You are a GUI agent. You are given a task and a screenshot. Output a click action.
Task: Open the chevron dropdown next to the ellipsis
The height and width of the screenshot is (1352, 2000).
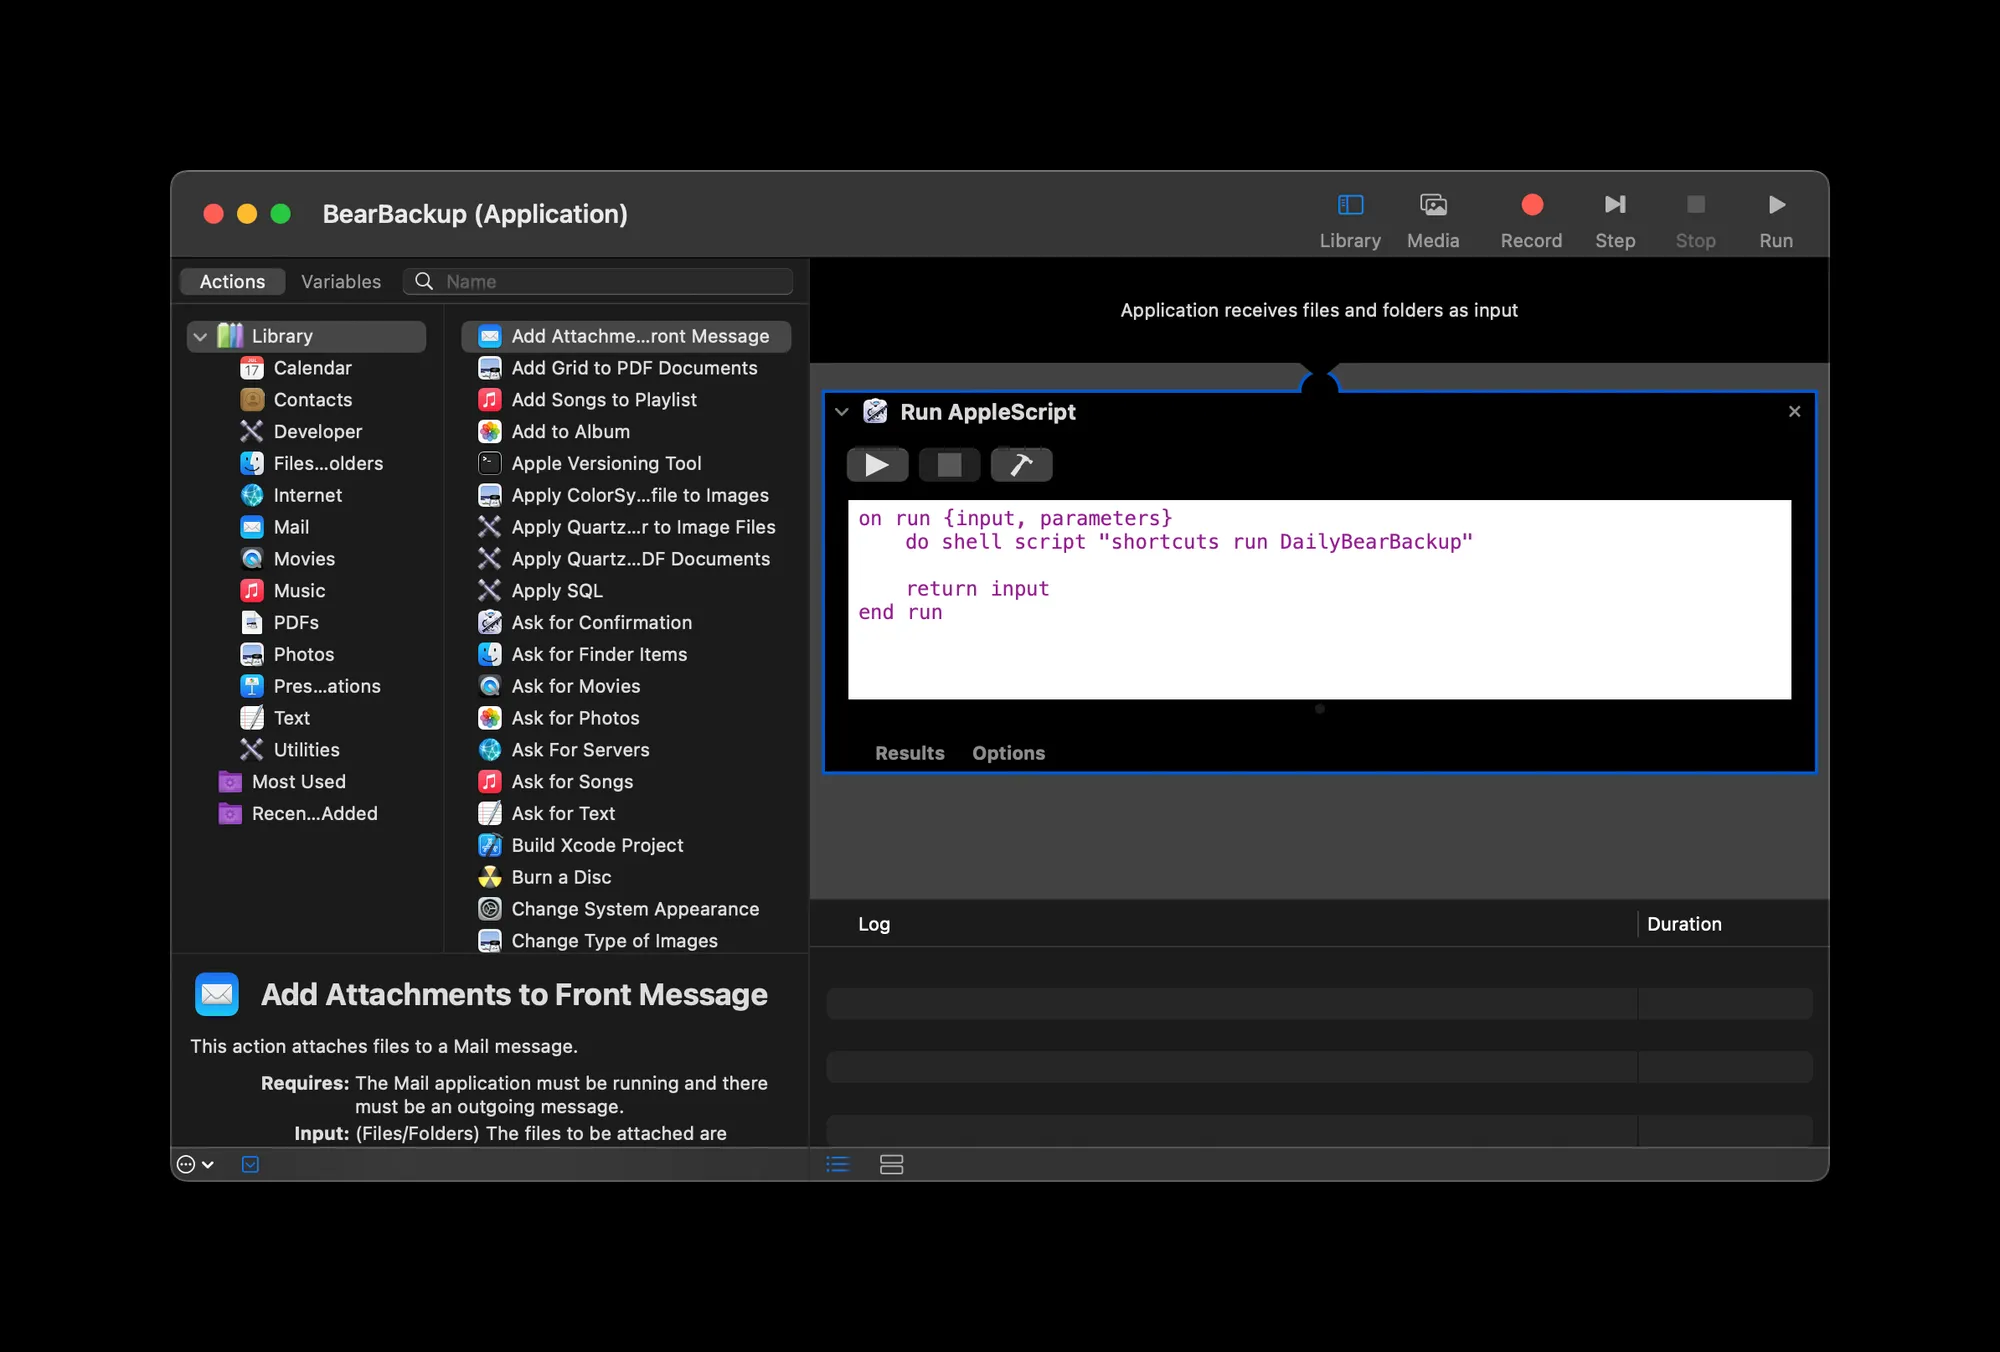(209, 1166)
